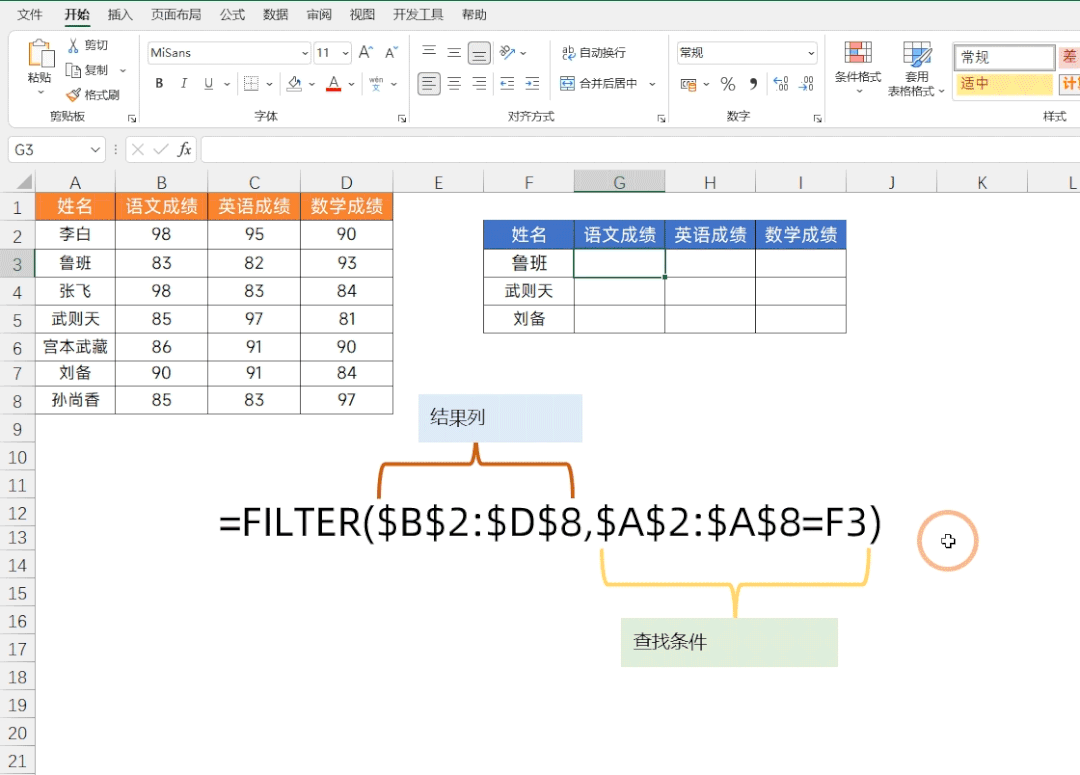Image resolution: width=1080 pixels, height=775 pixels.
Task: Select column G header
Action: [x=619, y=183]
